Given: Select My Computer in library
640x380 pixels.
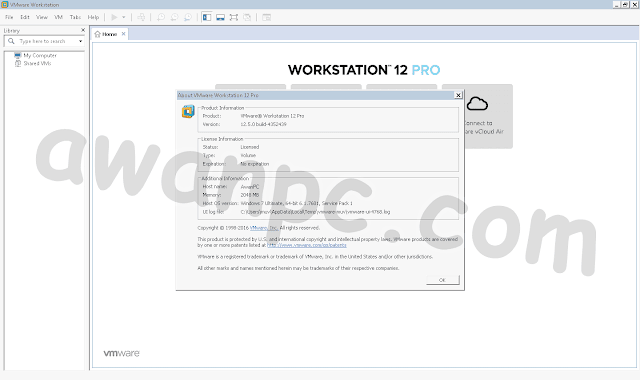Looking at the screenshot, I should coord(40,56).
